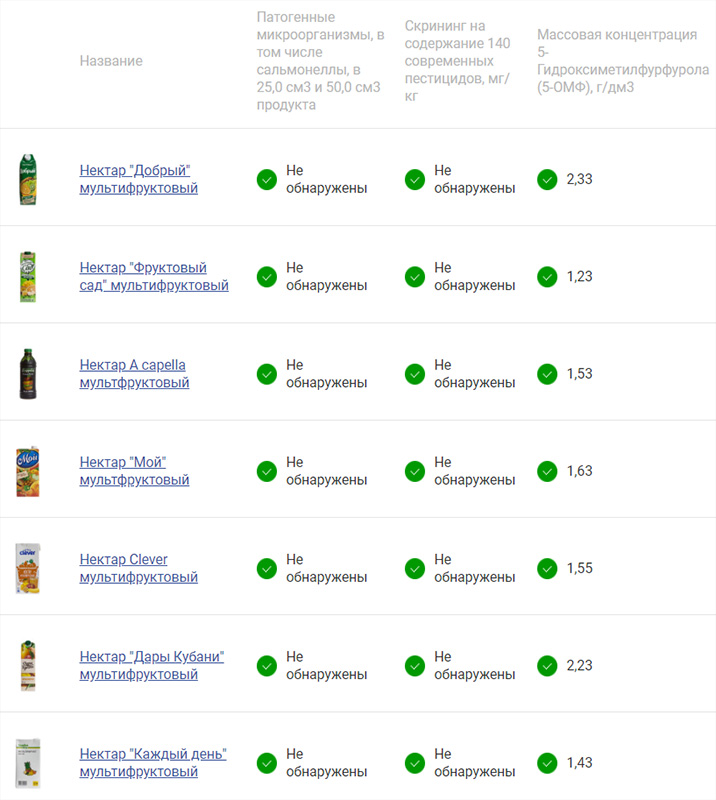
Task: Open the Нектар A capella мультфруктовый link
Action: (x=134, y=373)
